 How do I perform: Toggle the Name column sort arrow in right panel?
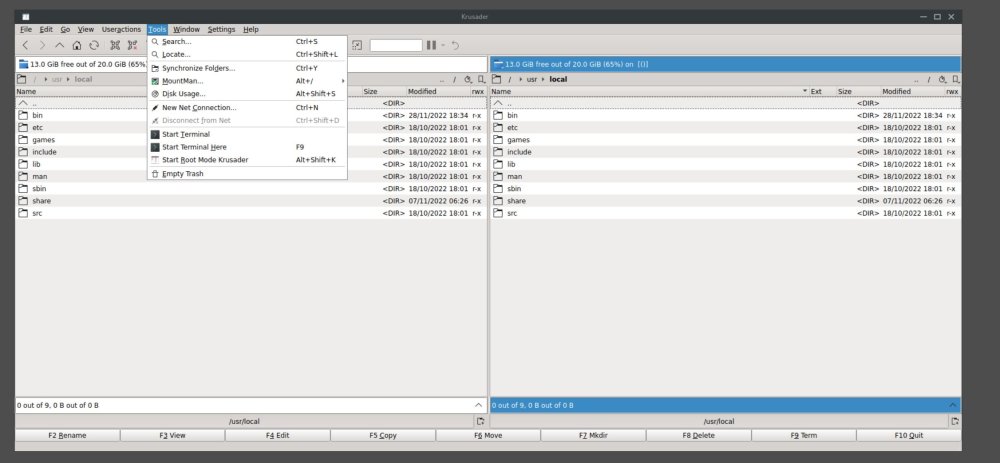click(x=804, y=92)
